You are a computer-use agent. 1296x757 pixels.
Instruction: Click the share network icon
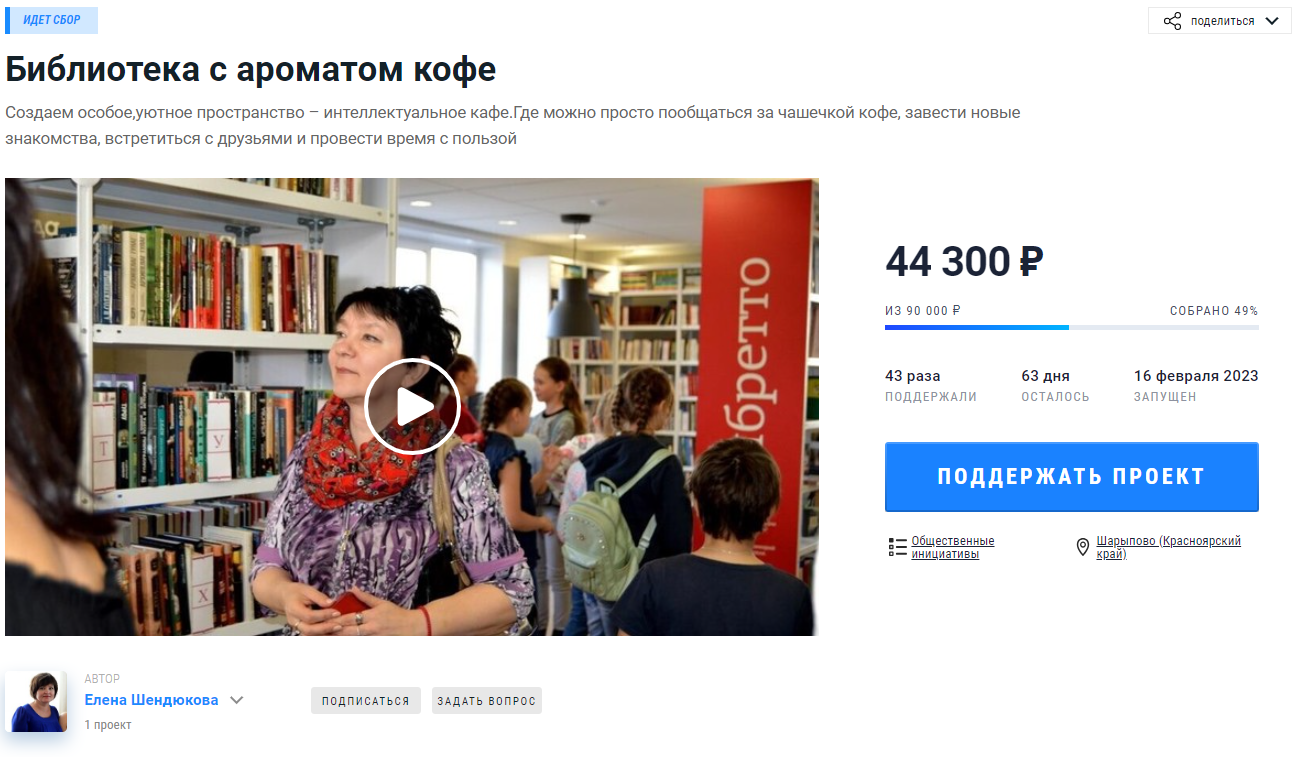(1172, 21)
